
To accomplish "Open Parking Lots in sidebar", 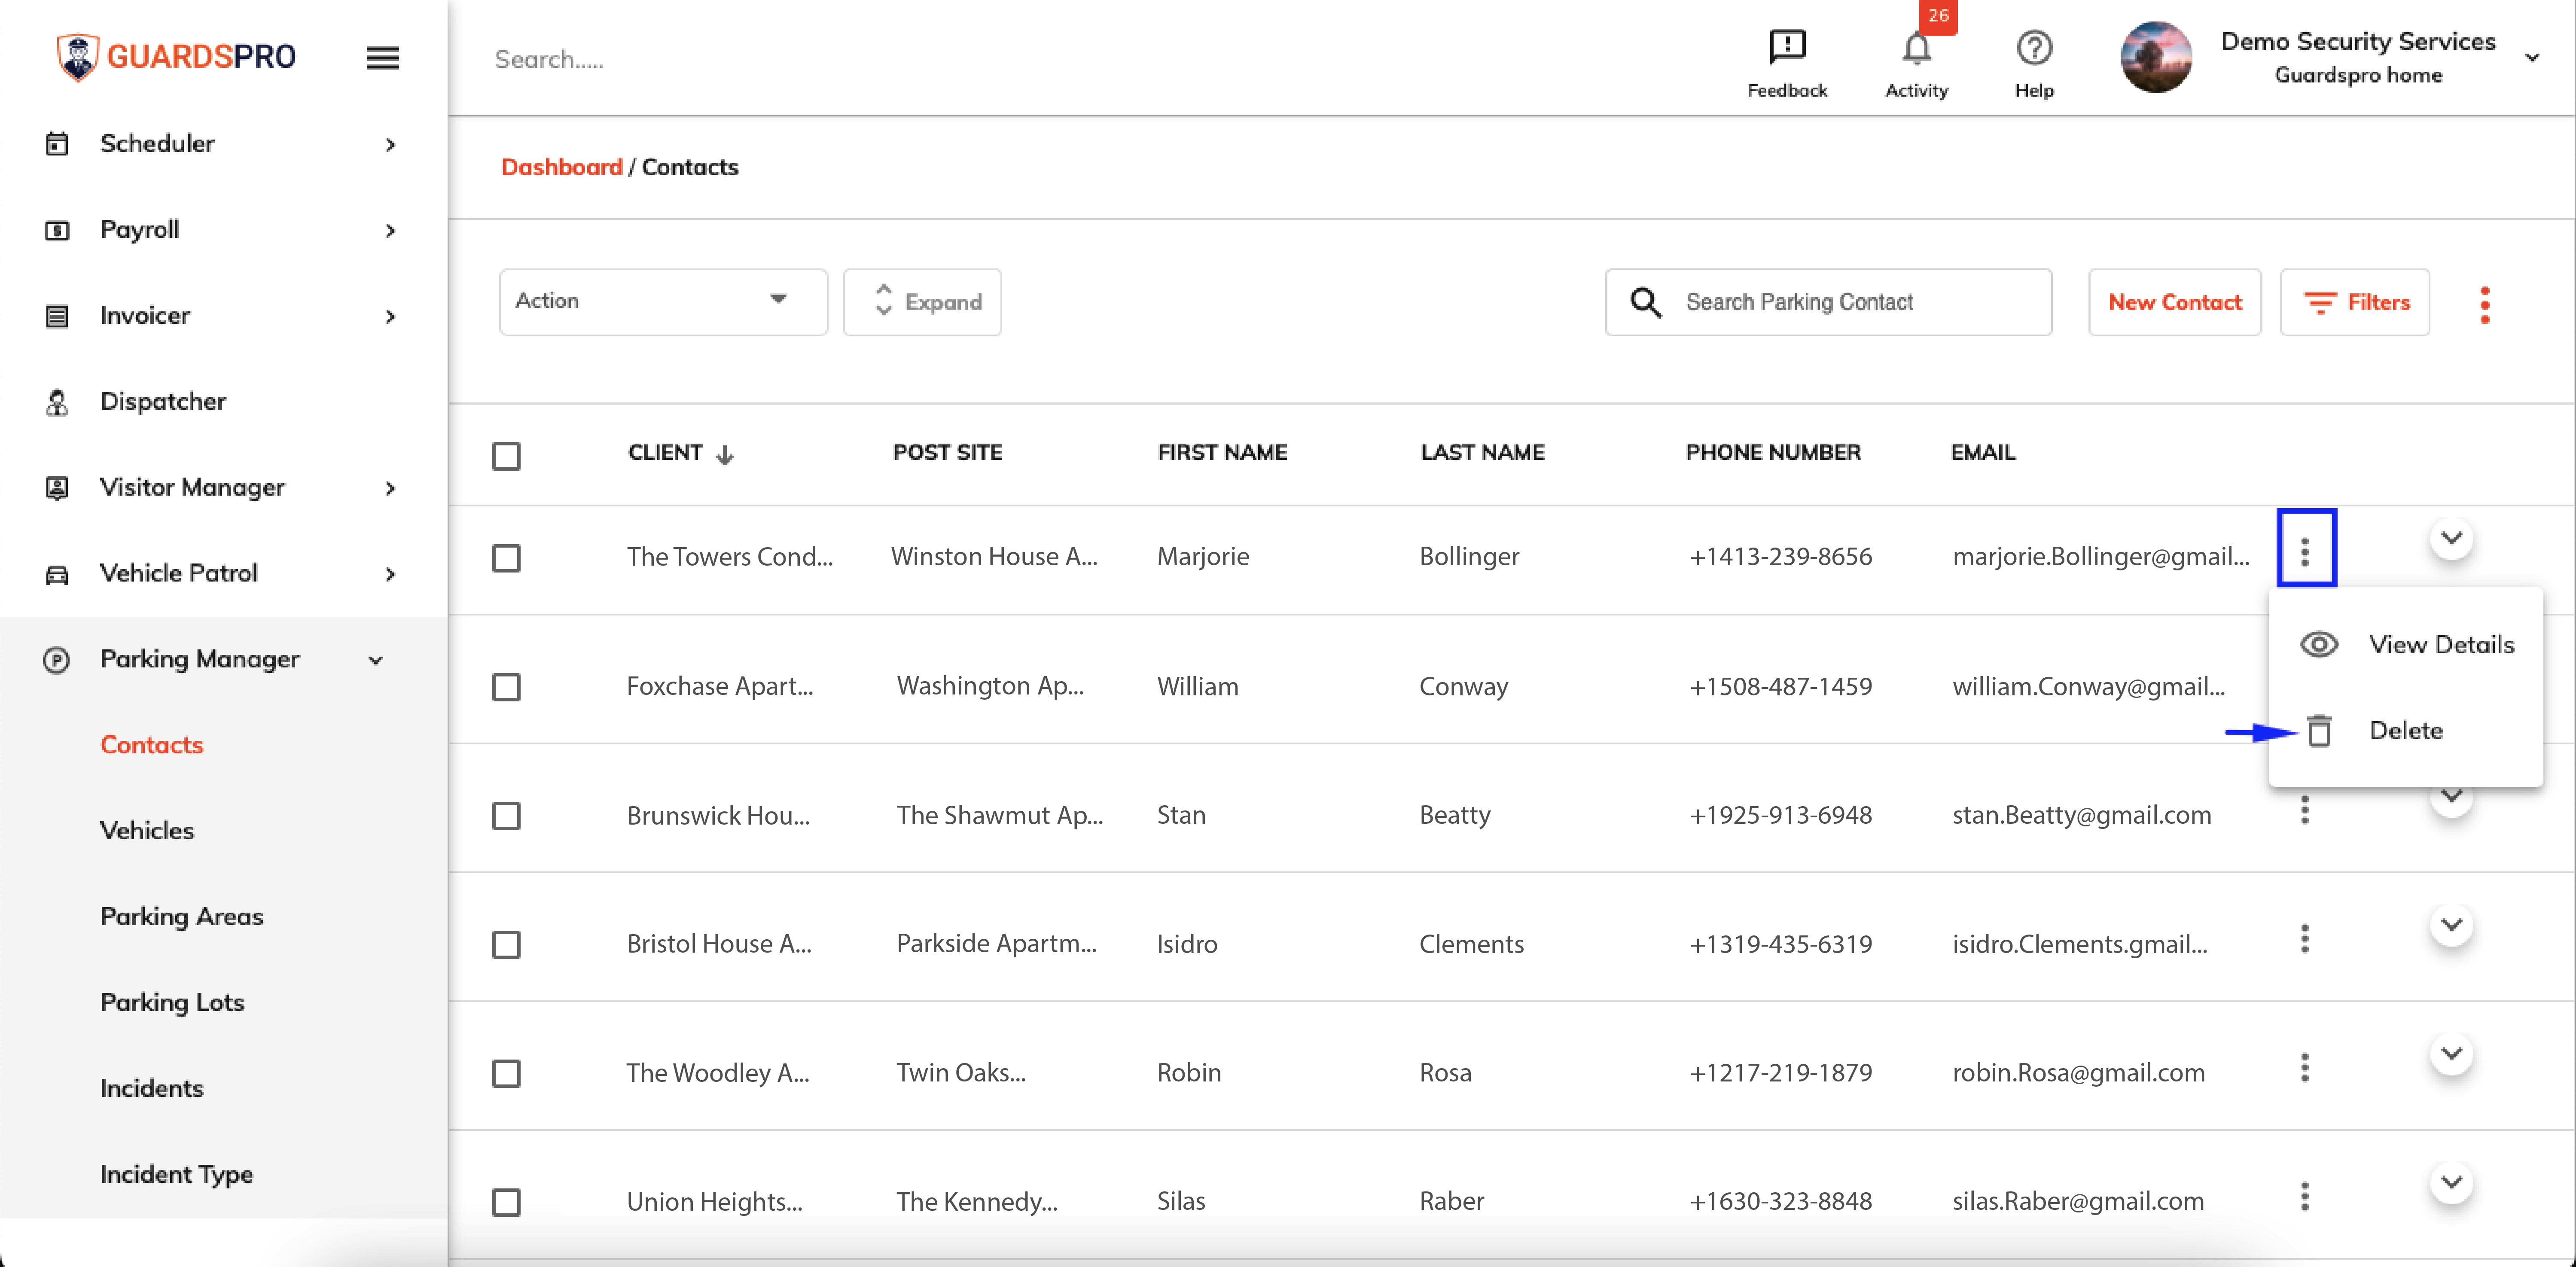I will click(x=172, y=1003).
